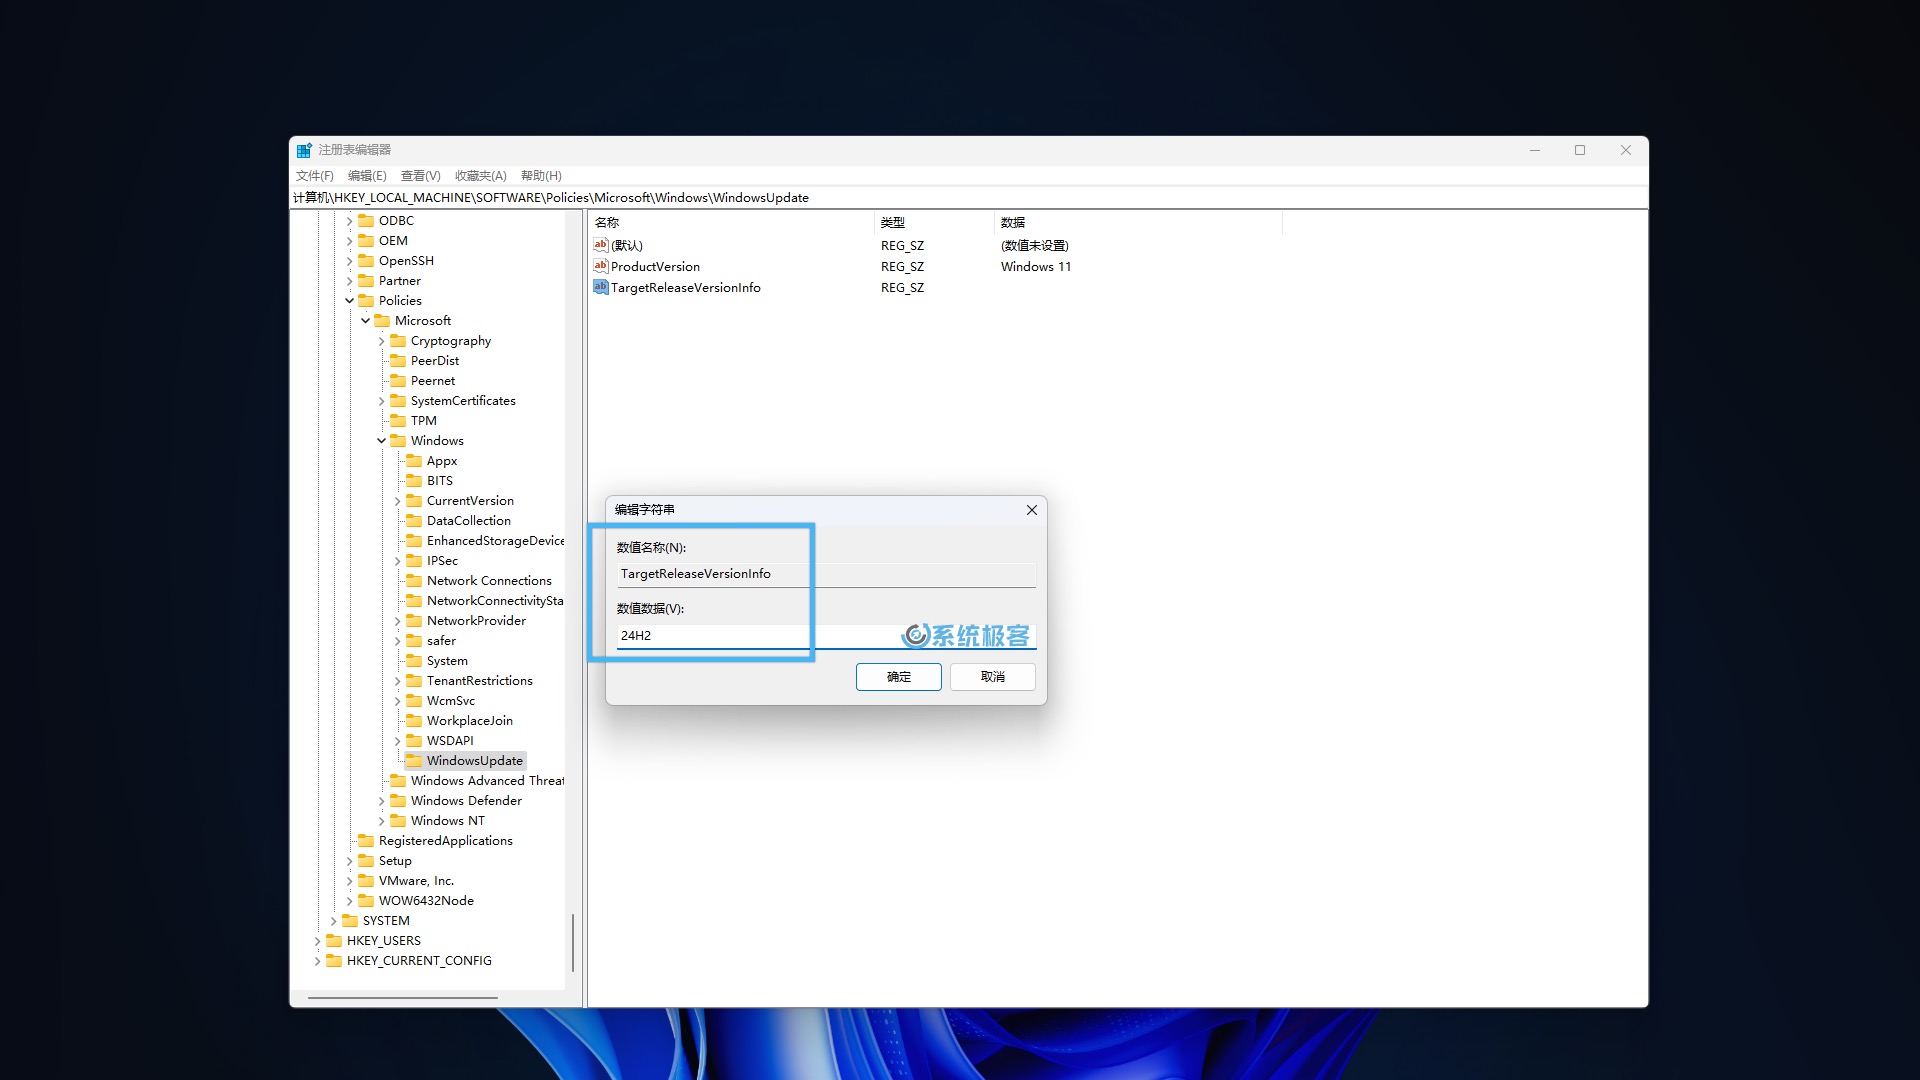Open the 帮助(H) menu
Screen dimensions: 1920x1080
point(541,176)
